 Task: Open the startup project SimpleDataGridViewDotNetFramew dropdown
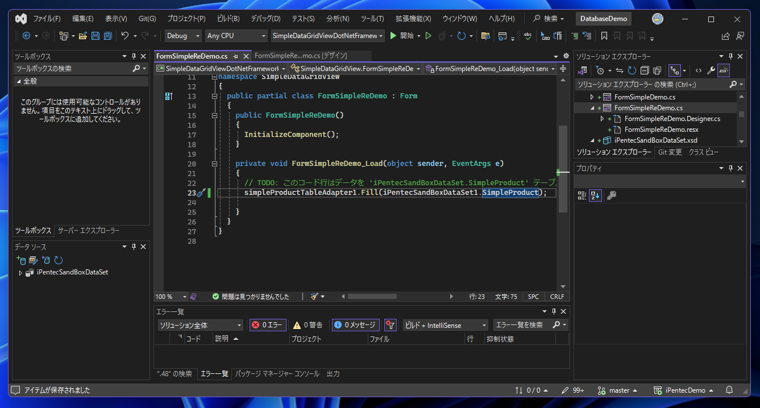tap(327, 36)
